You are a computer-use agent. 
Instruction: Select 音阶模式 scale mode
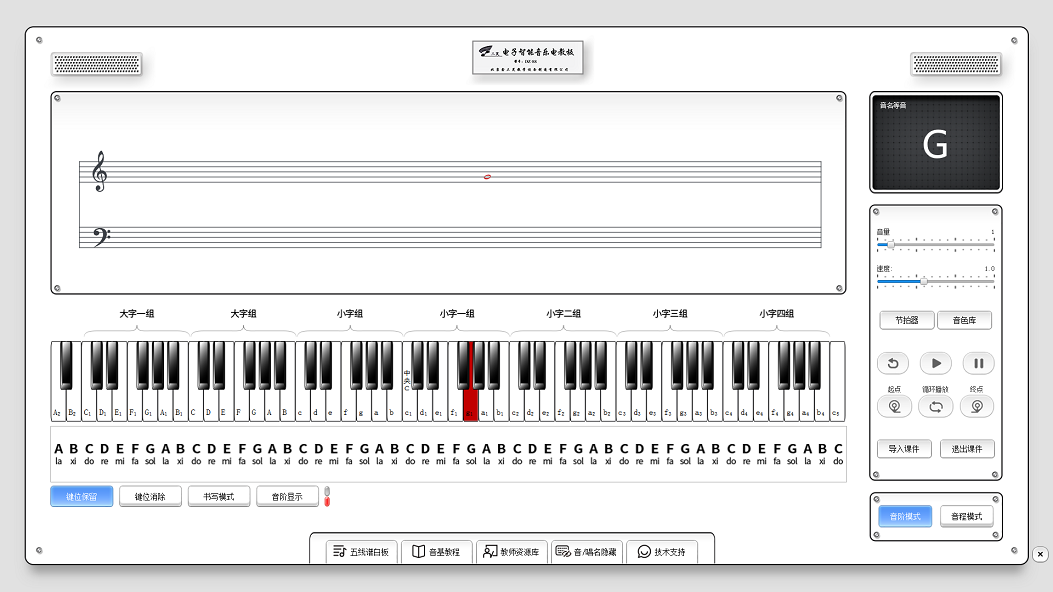point(905,516)
